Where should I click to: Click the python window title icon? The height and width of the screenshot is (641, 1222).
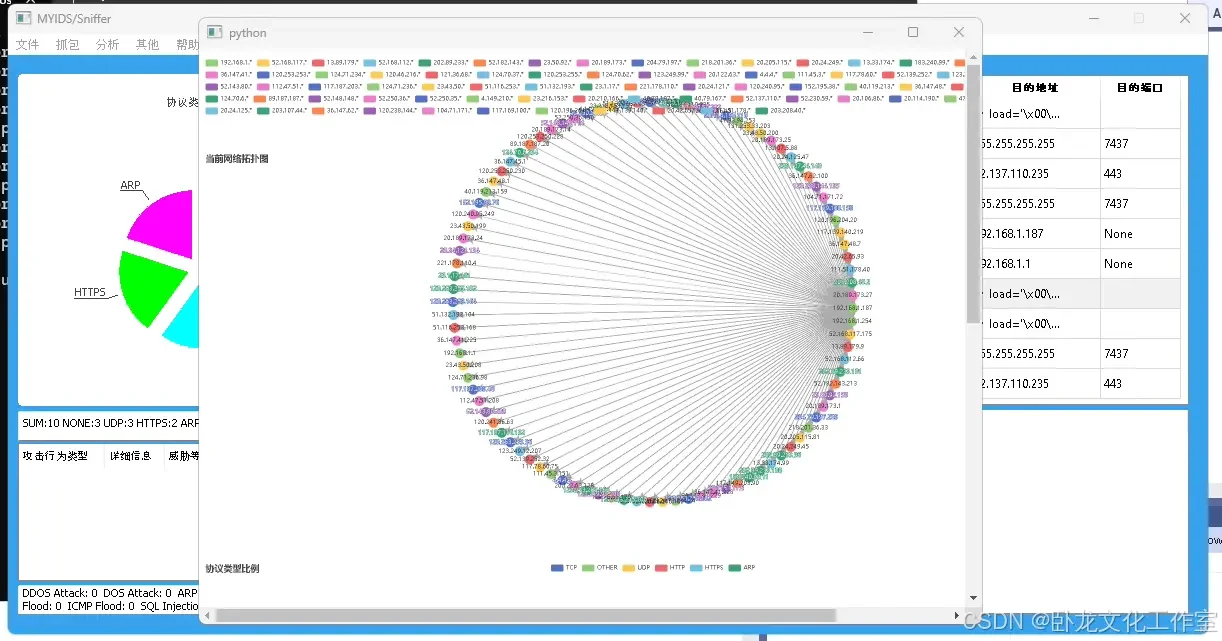[x=214, y=32]
